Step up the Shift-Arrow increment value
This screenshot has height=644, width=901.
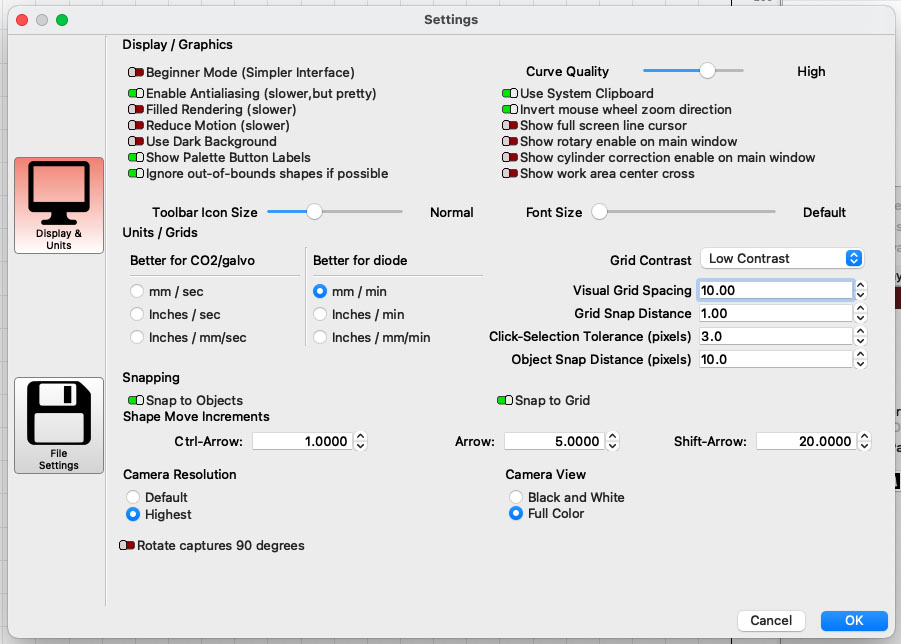(x=864, y=437)
